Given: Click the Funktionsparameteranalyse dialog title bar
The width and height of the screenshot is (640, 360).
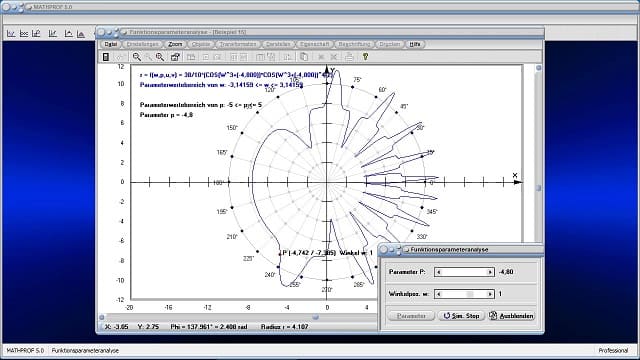Looking at the screenshot, I should (x=461, y=249).
